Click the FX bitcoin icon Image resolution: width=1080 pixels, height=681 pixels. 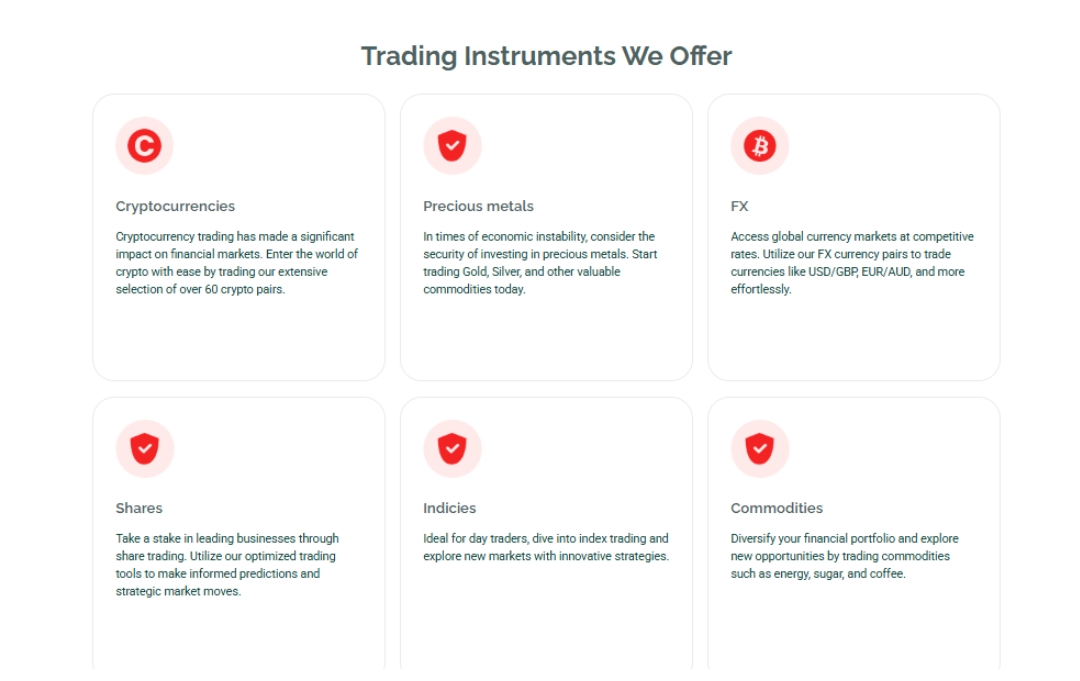click(x=760, y=147)
